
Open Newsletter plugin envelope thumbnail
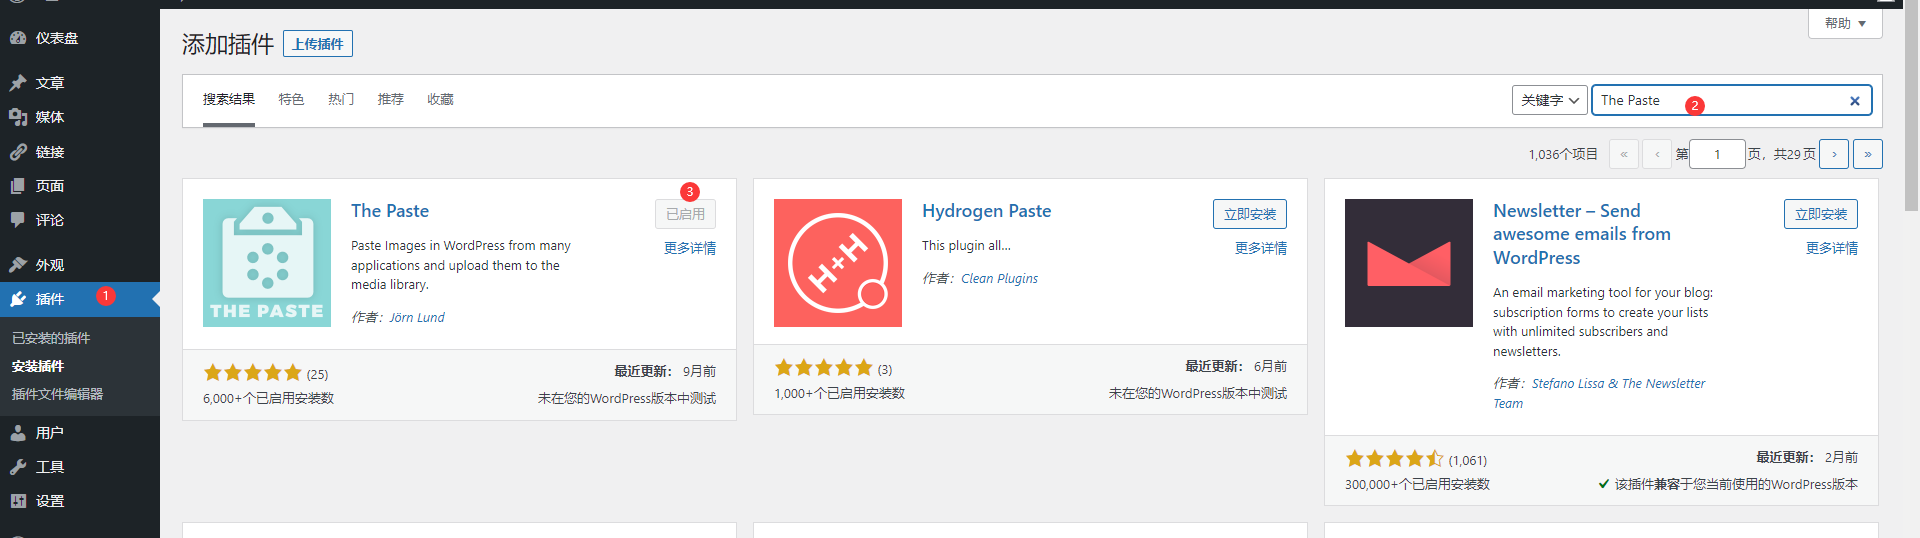1409,263
